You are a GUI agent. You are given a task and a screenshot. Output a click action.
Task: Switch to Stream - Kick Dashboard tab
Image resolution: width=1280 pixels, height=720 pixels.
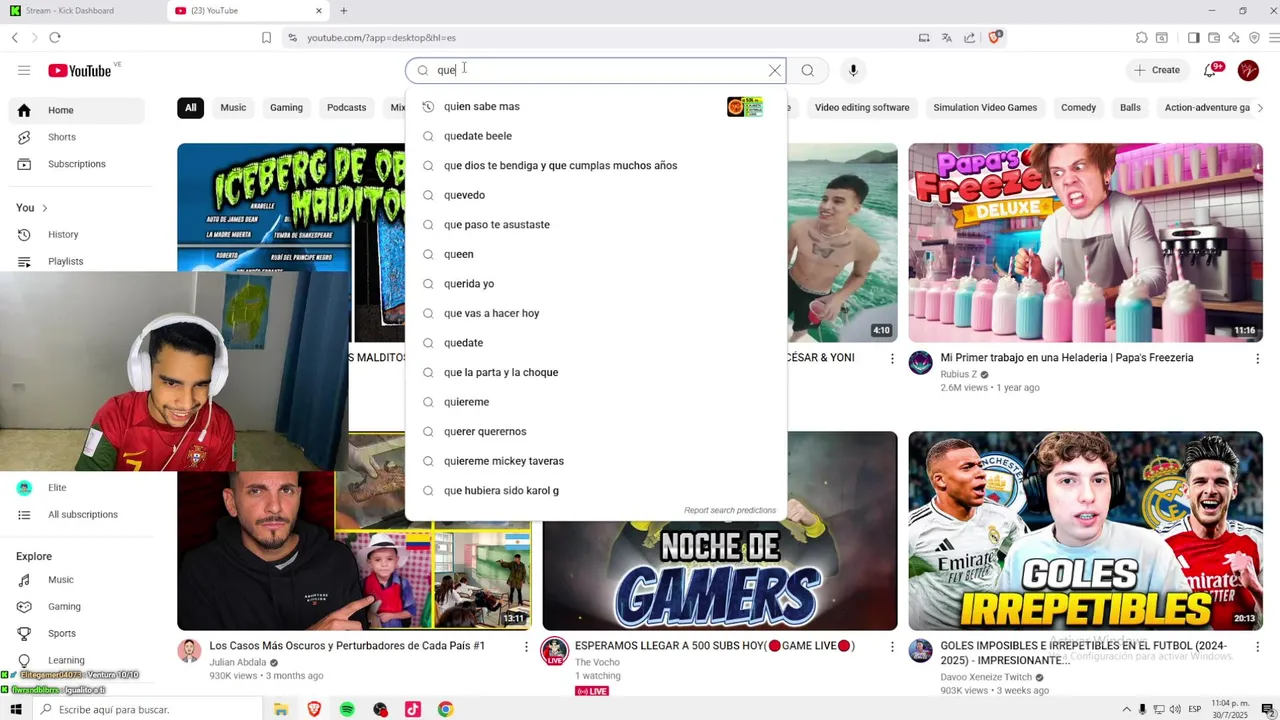click(x=83, y=11)
